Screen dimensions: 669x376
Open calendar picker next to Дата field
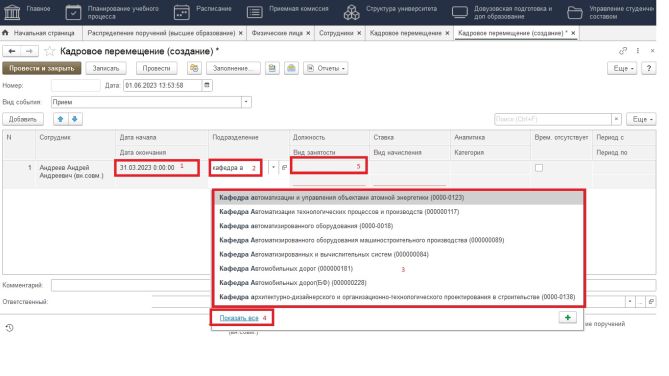[x=207, y=85]
